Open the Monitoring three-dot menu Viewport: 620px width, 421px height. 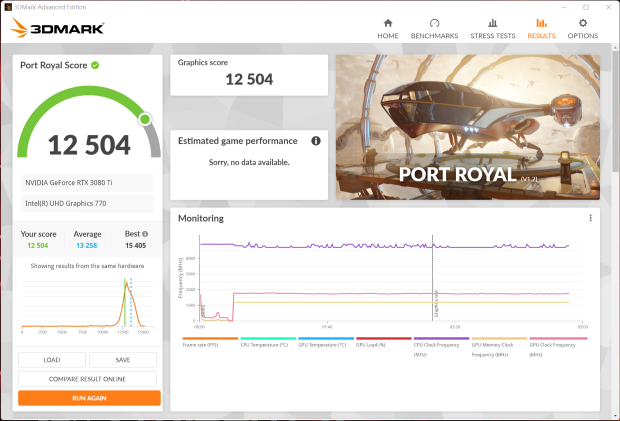point(590,218)
